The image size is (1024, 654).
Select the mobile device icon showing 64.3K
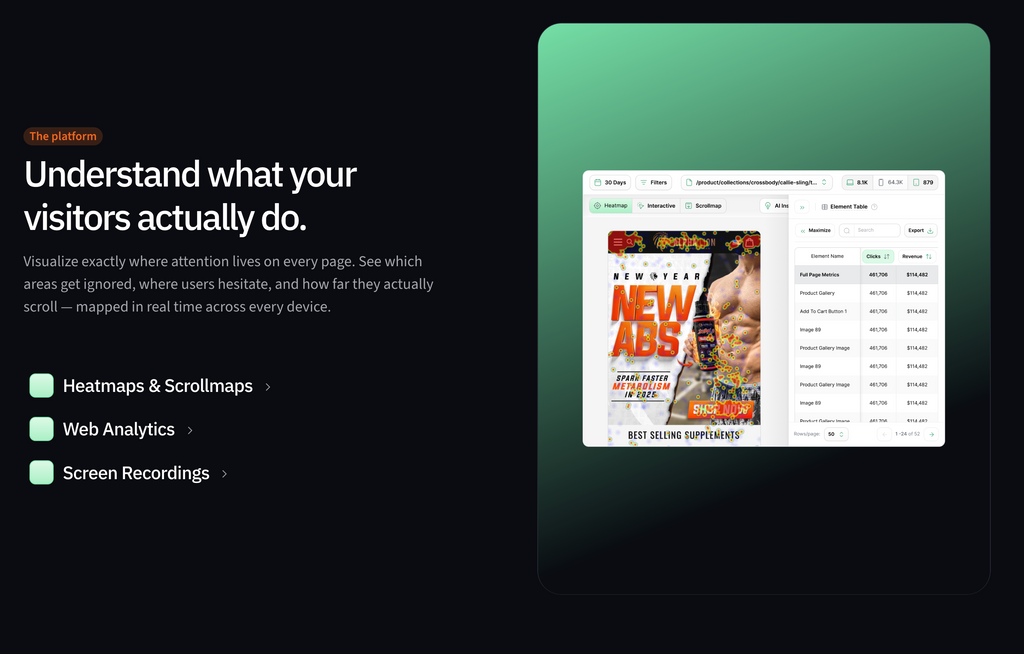point(891,182)
